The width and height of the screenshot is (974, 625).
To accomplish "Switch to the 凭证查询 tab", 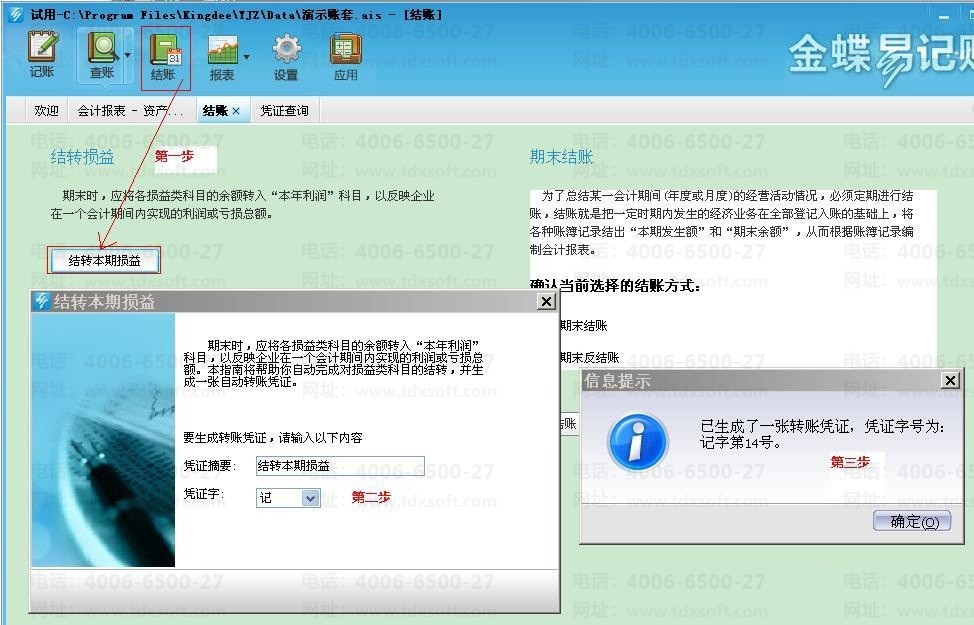I will click(x=284, y=111).
